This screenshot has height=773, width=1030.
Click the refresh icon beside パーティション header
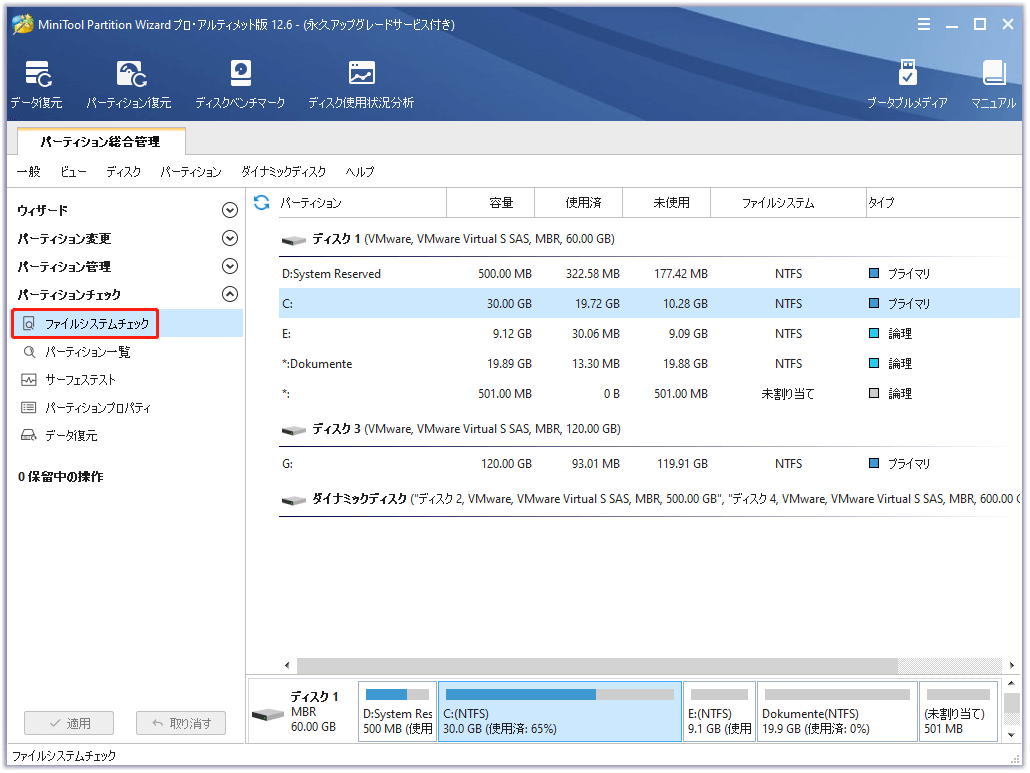tap(261, 202)
